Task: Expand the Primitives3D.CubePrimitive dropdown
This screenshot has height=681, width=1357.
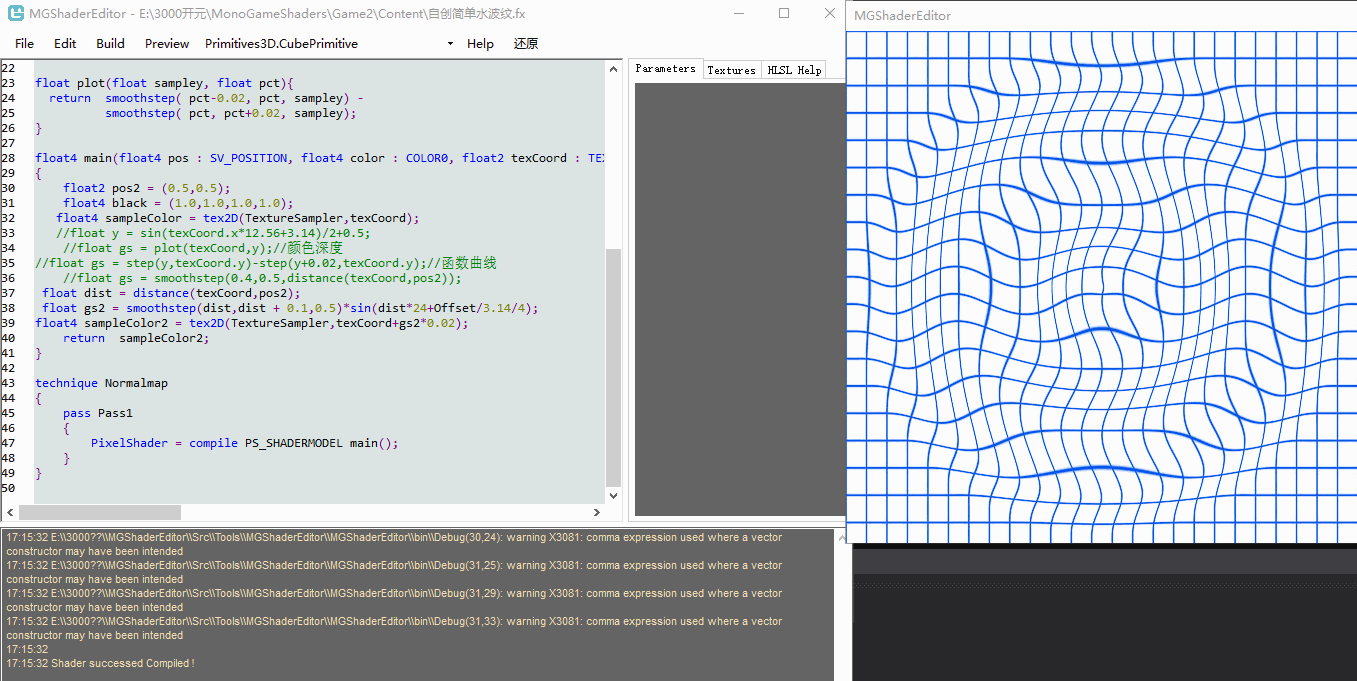Action: tap(450, 44)
